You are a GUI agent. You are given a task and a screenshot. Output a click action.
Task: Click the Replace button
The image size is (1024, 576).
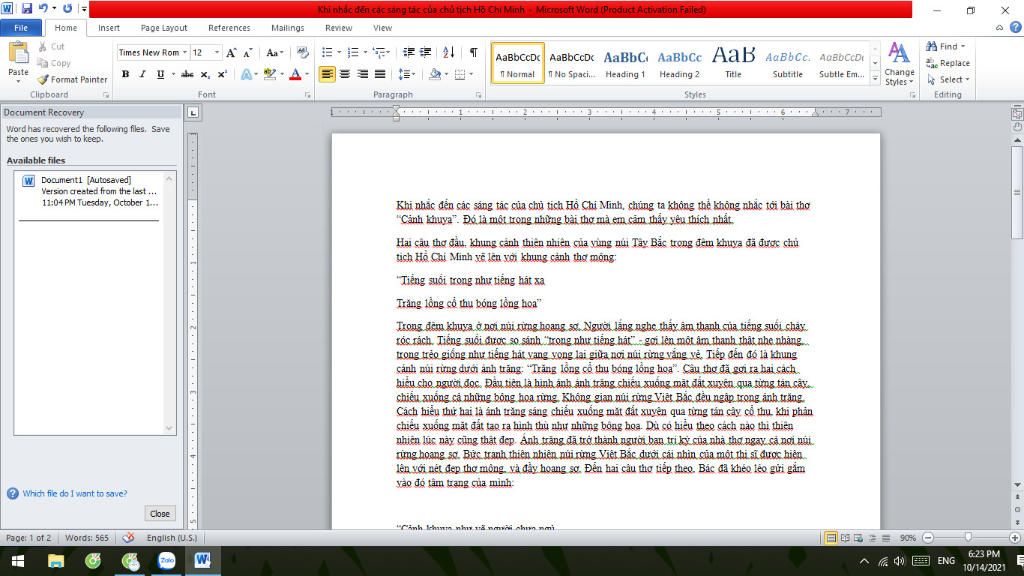(948, 63)
